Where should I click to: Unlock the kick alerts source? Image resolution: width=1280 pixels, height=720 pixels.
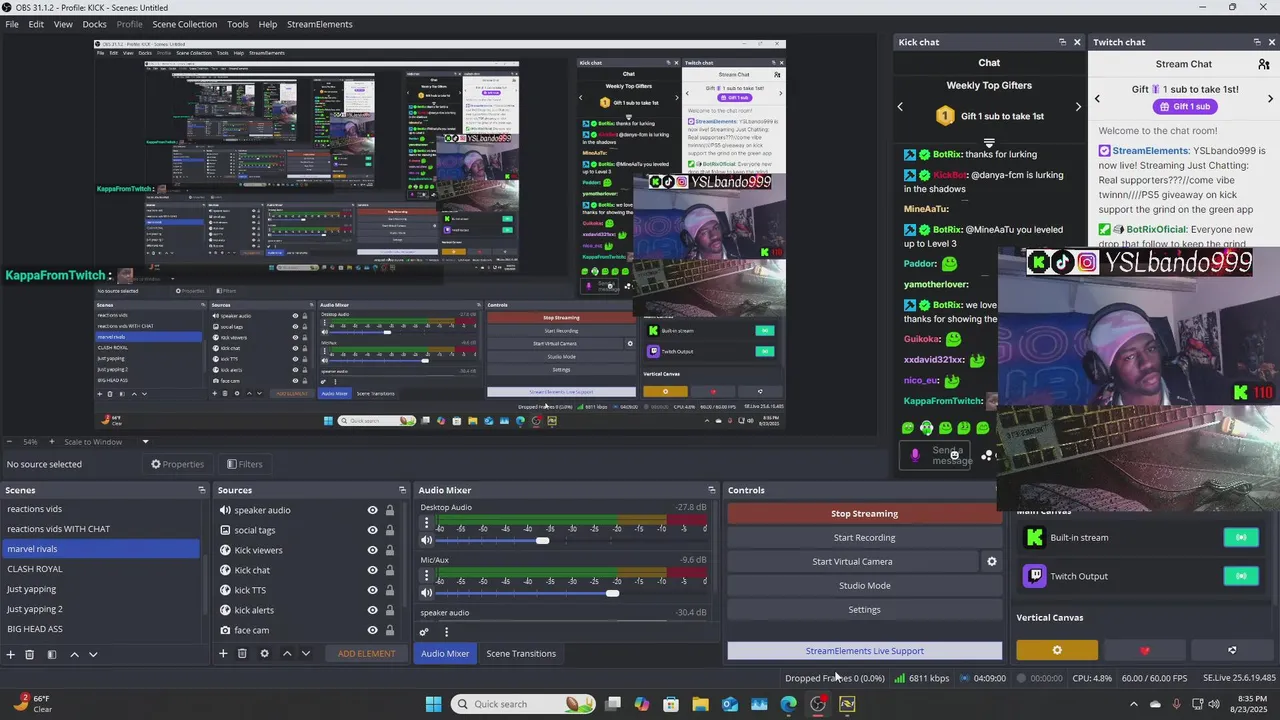point(390,610)
